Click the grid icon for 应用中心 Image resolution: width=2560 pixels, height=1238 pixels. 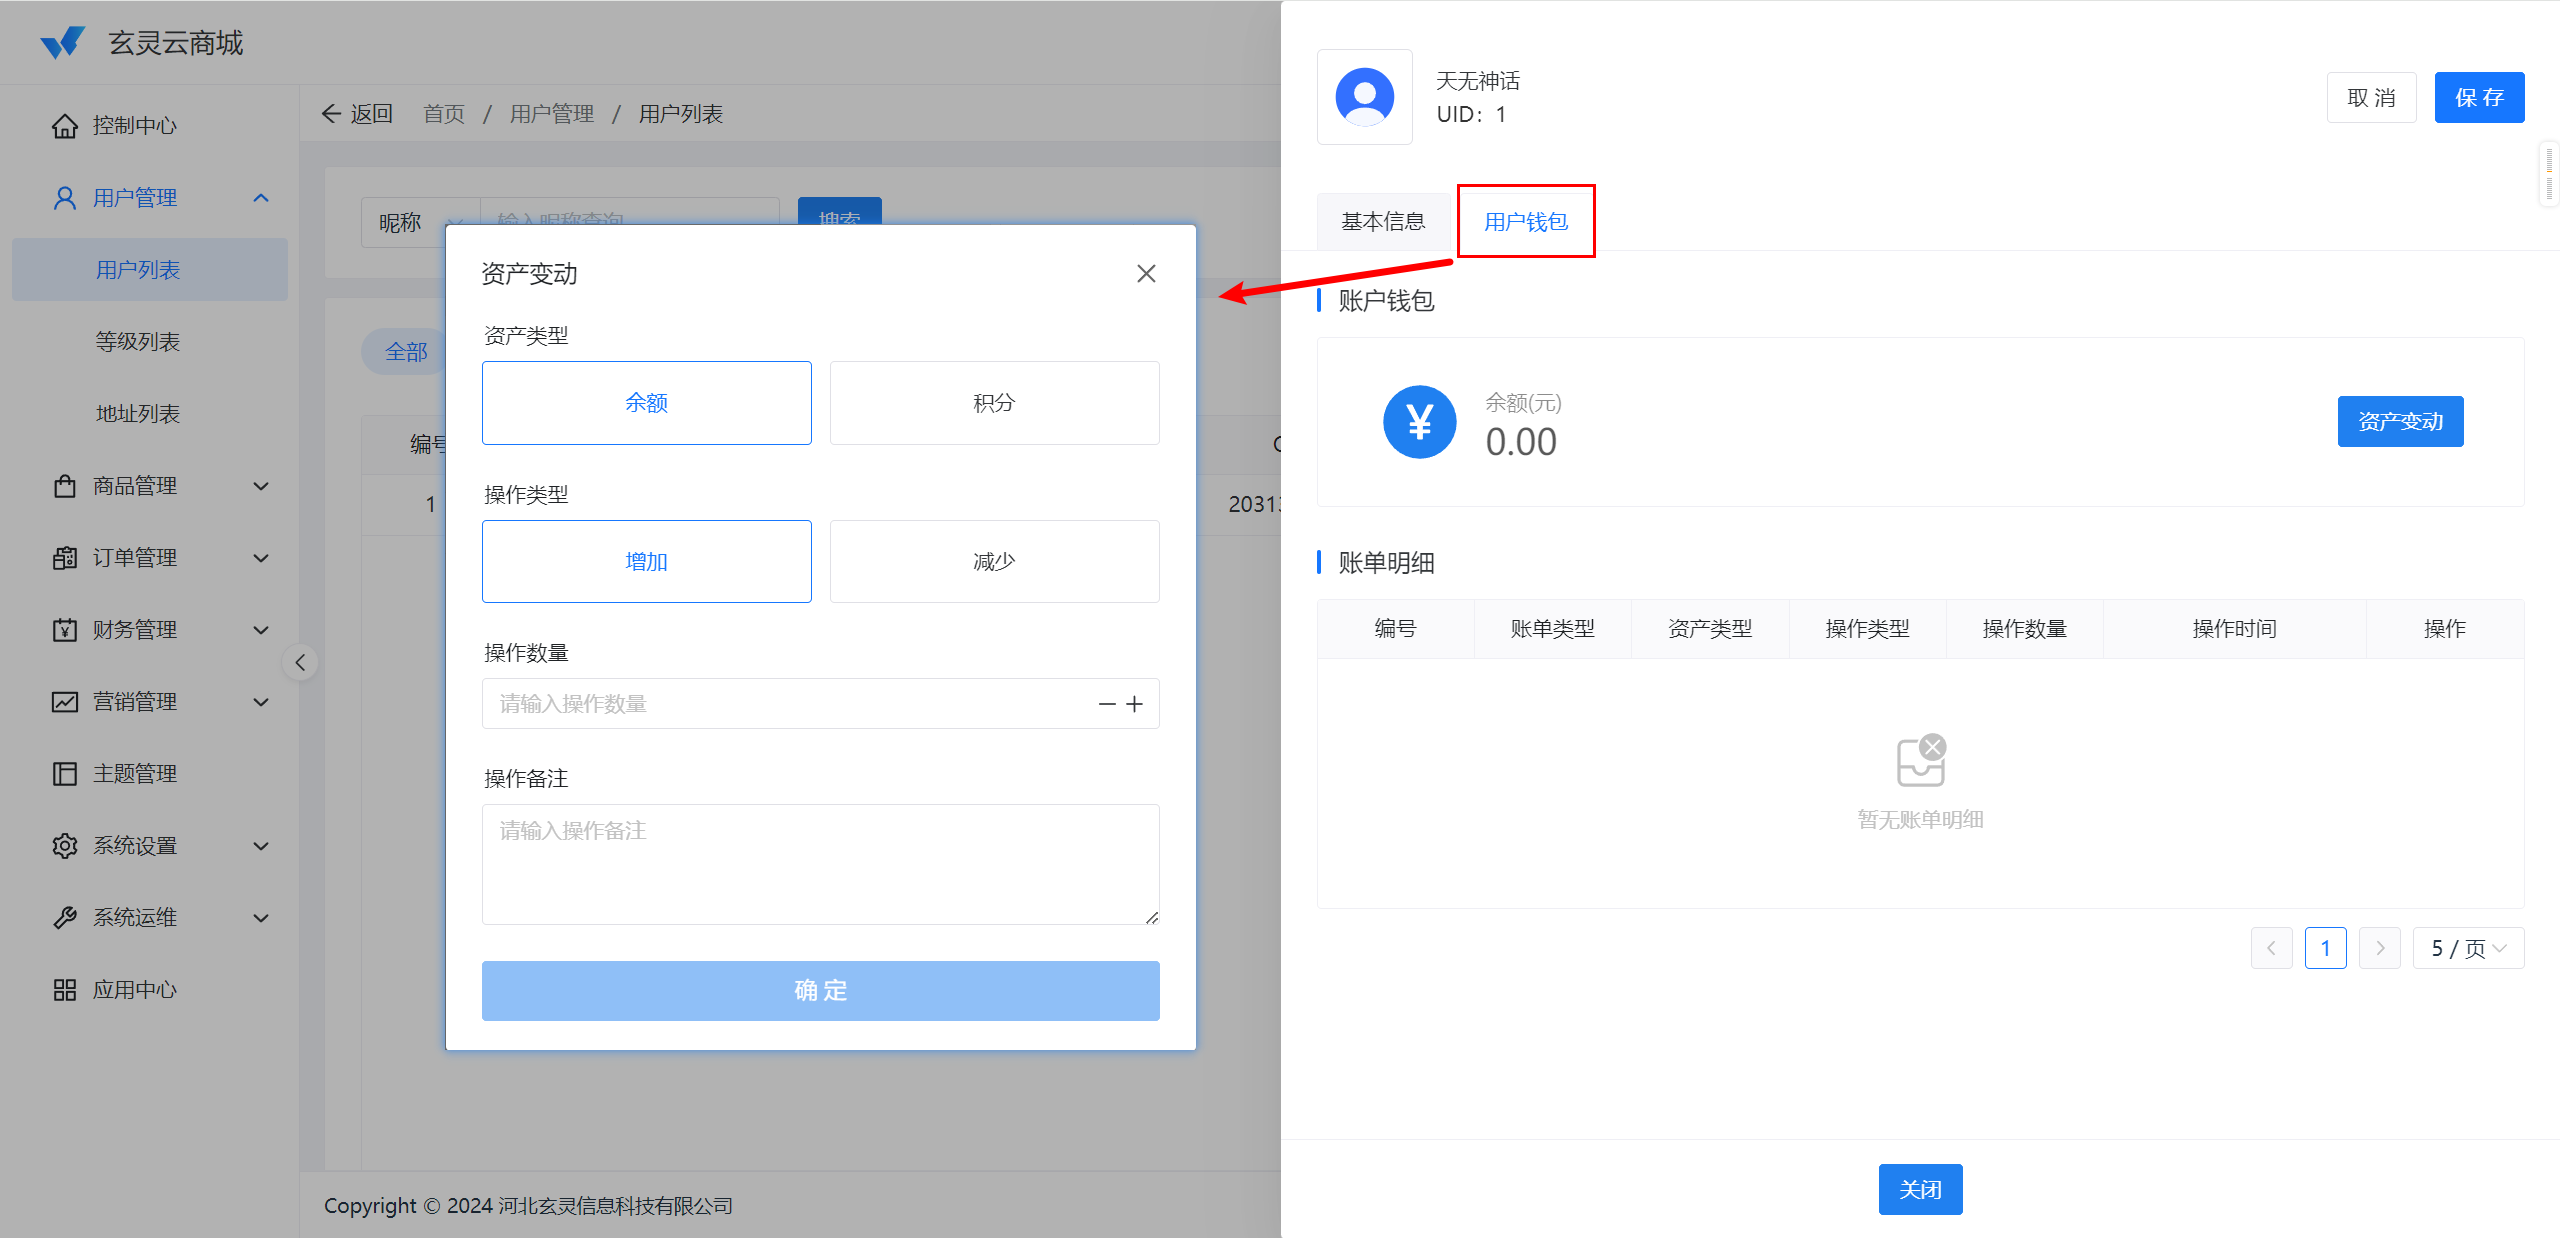pyautogui.click(x=65, y=990)
